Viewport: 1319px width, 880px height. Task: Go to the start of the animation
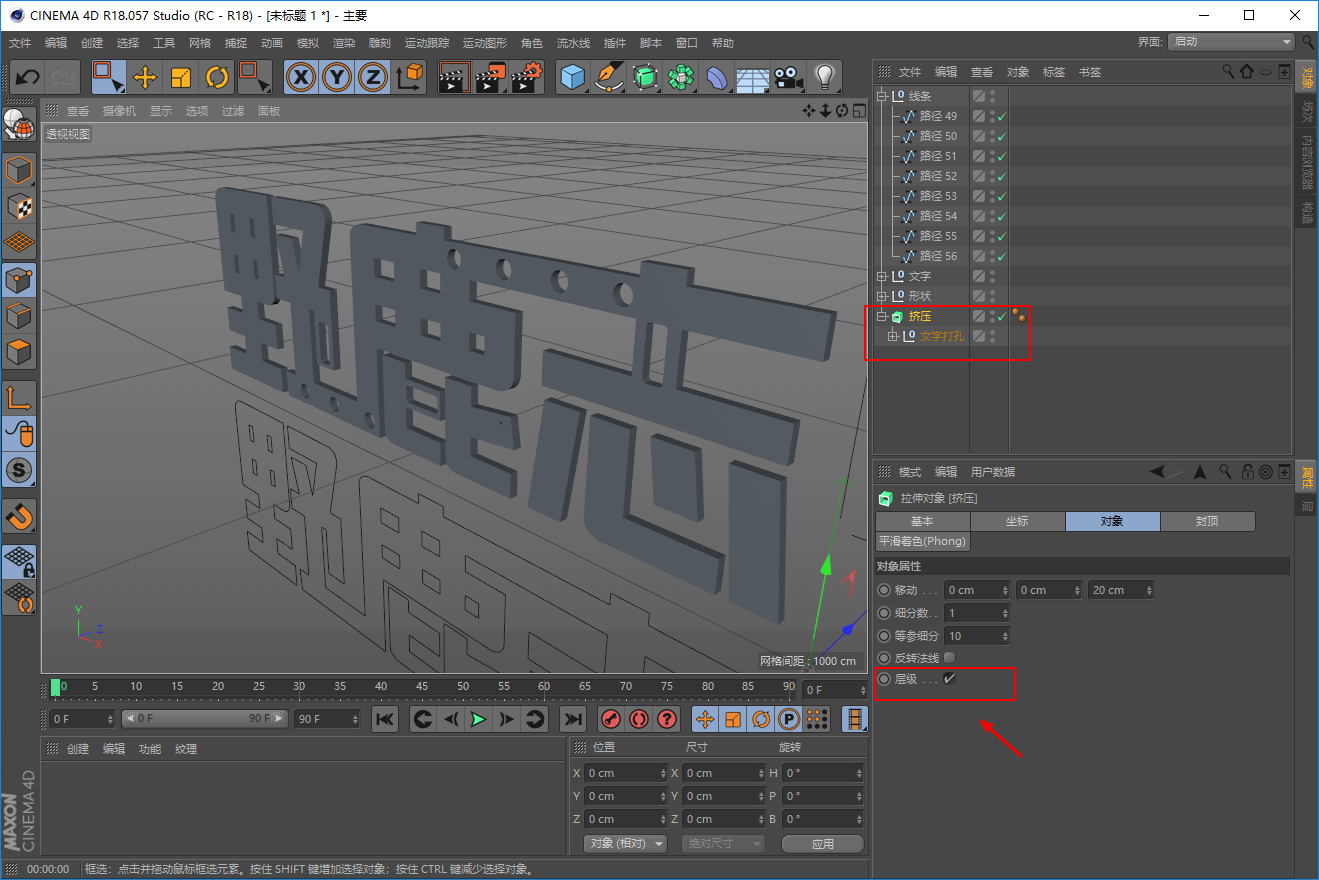click(385, 719)
